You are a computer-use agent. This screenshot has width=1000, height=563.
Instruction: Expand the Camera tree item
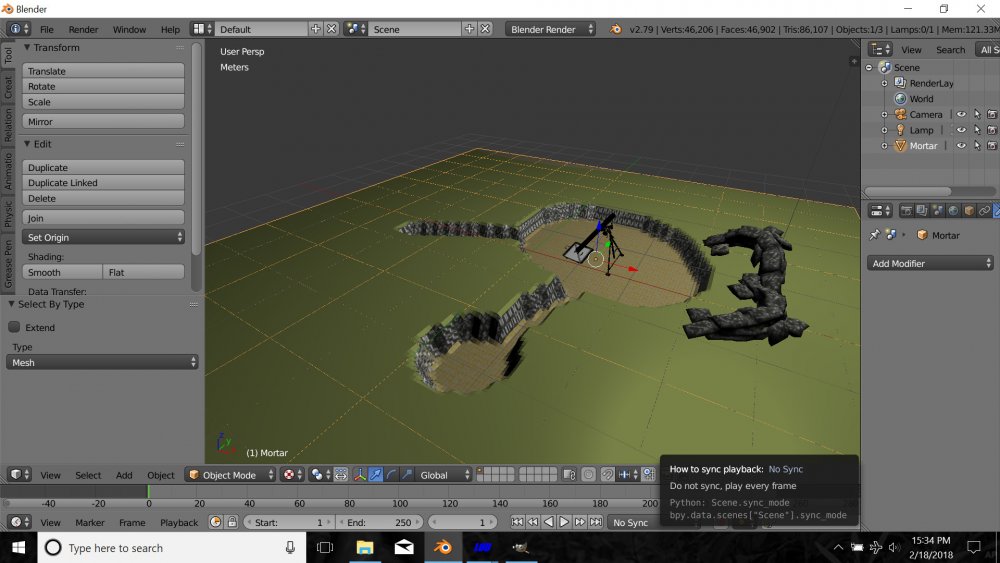pyautogui.click(x=885, y=114)
